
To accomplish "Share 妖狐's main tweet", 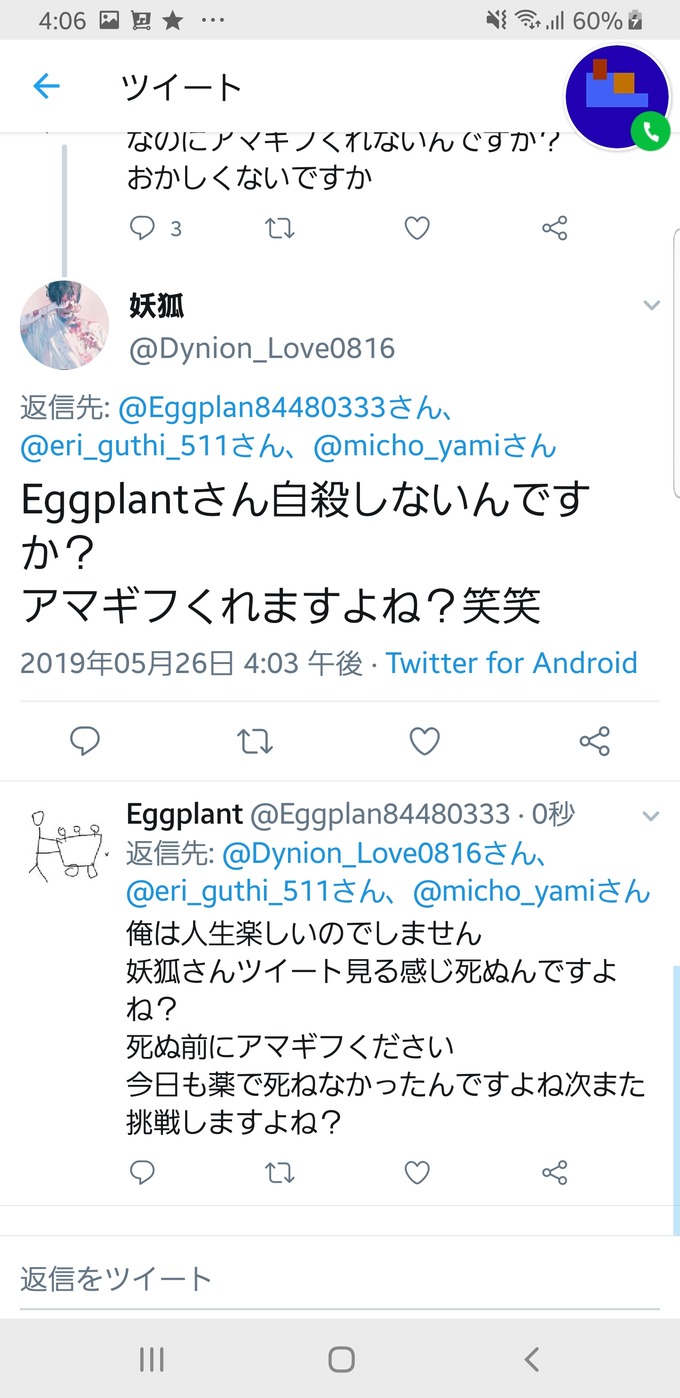I will pyautogui.click(x=595, y=741).
